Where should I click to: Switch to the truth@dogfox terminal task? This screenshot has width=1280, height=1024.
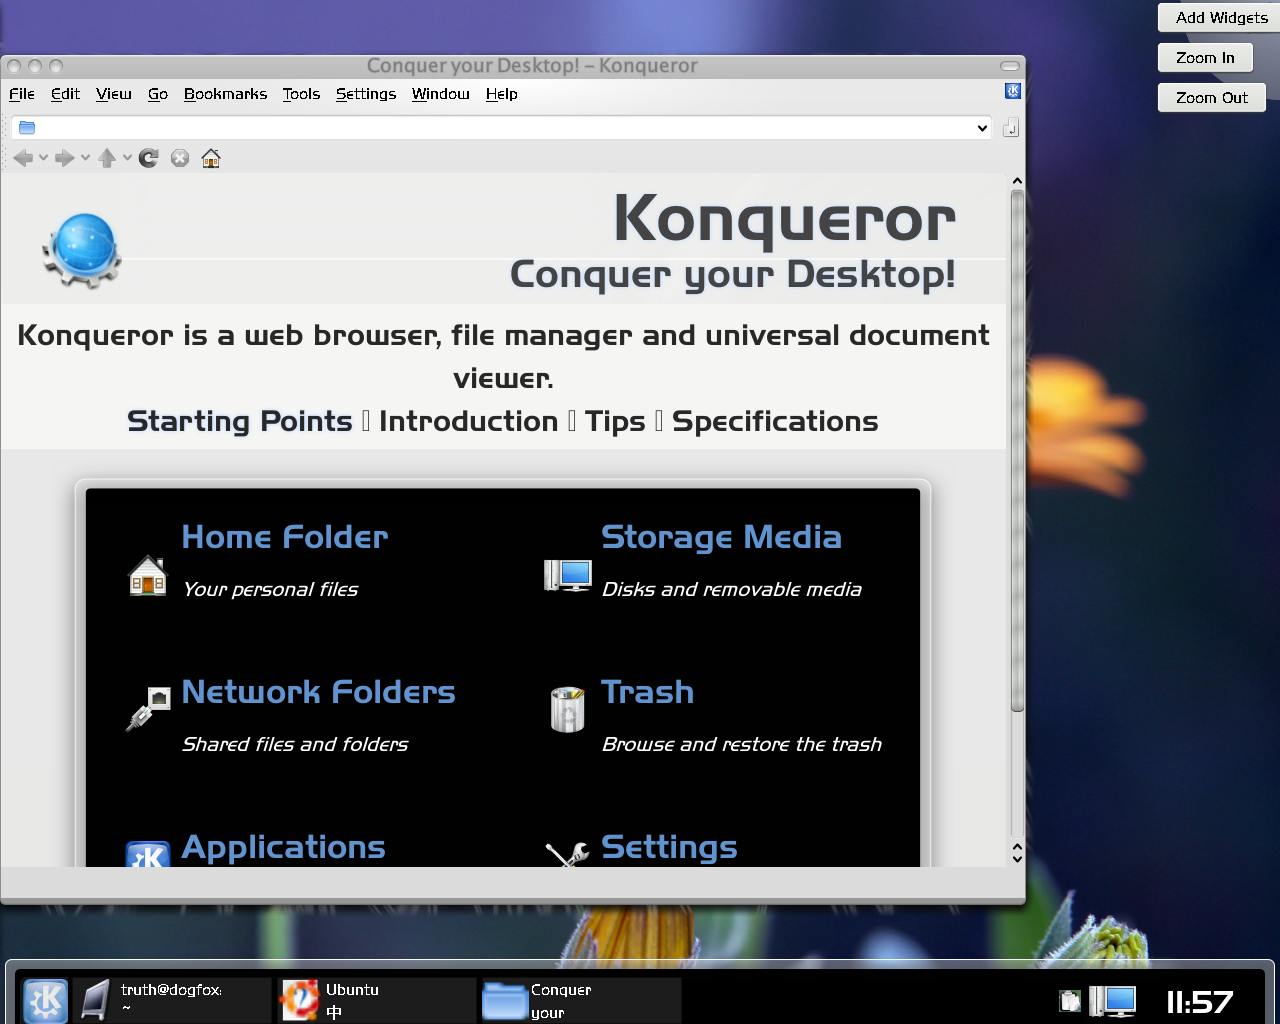coord(173,1000)
